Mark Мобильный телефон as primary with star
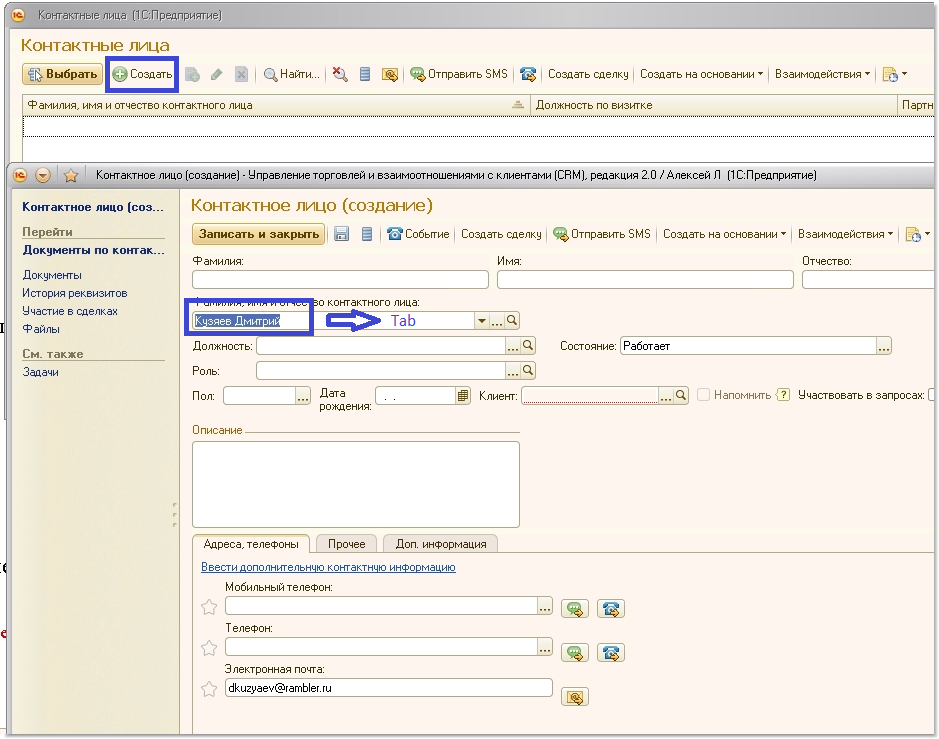 click(x=209, y=606)
